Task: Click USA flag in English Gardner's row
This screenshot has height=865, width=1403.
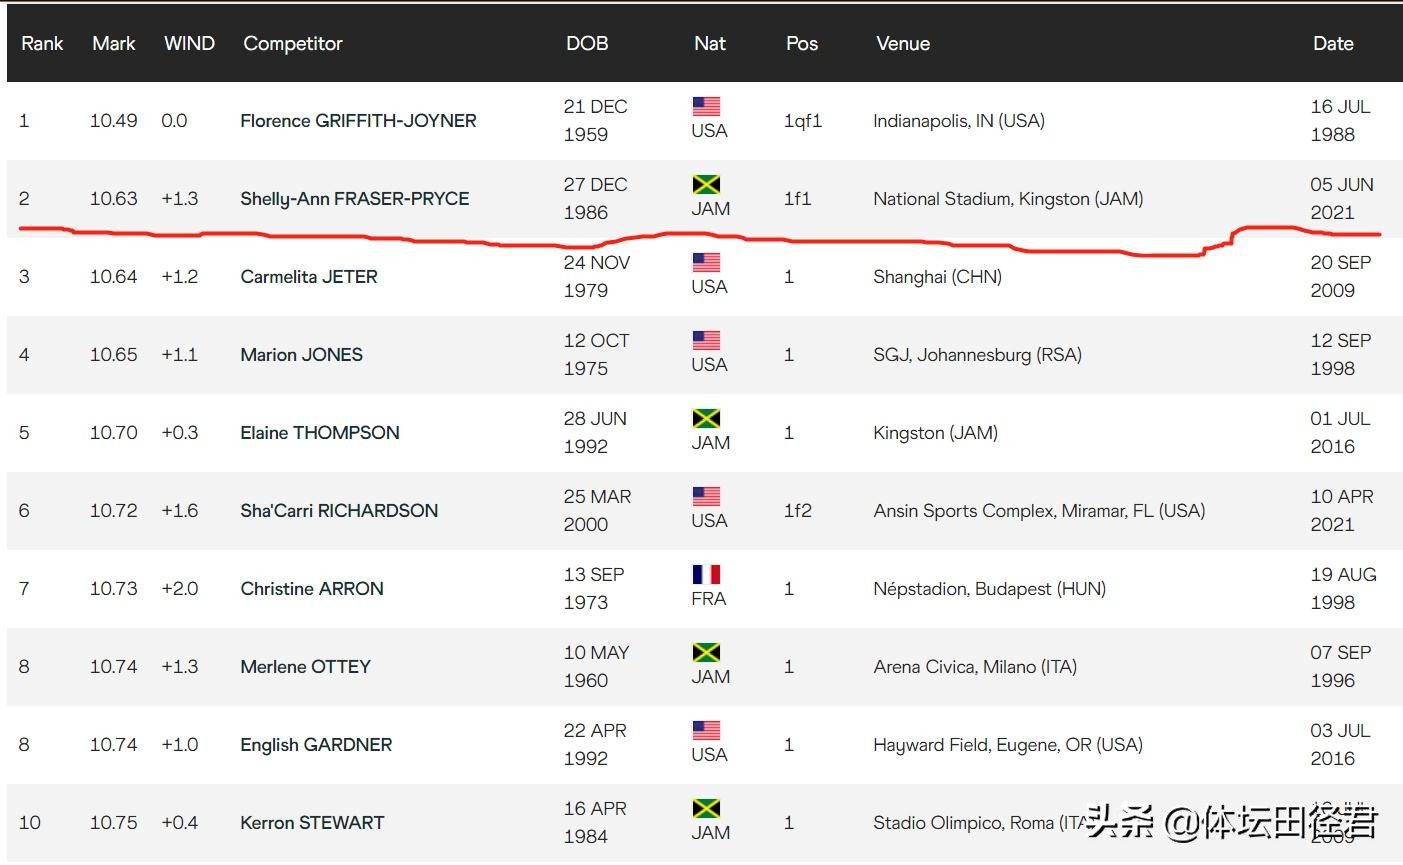Action: pos(706,731)
